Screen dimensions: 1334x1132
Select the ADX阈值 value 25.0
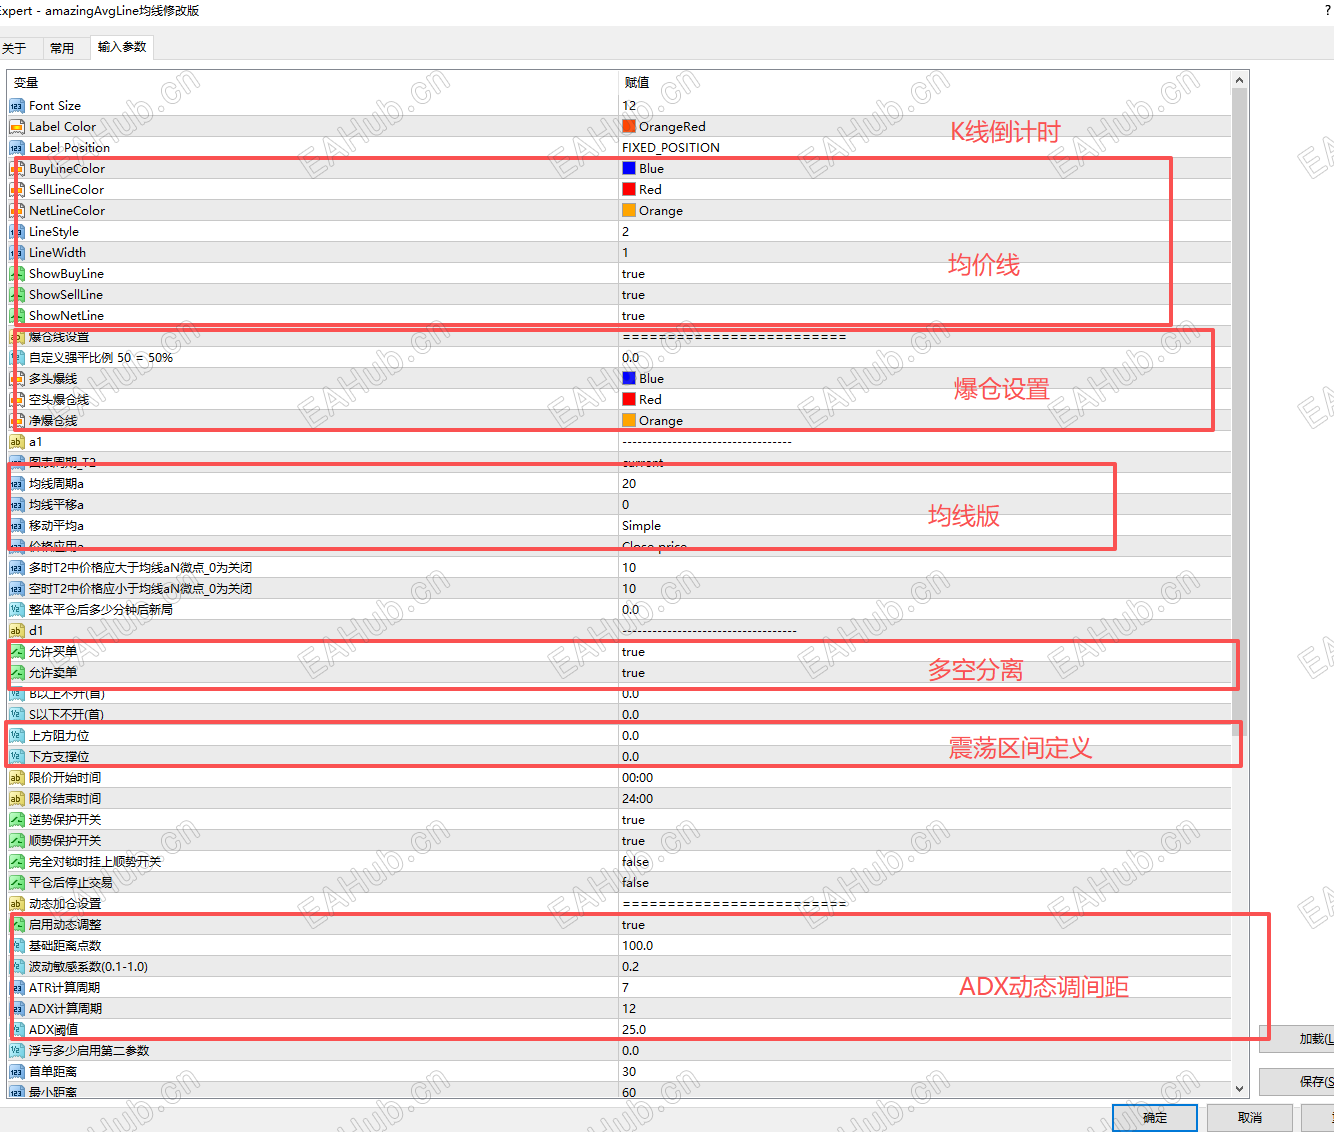[634, 1030]
